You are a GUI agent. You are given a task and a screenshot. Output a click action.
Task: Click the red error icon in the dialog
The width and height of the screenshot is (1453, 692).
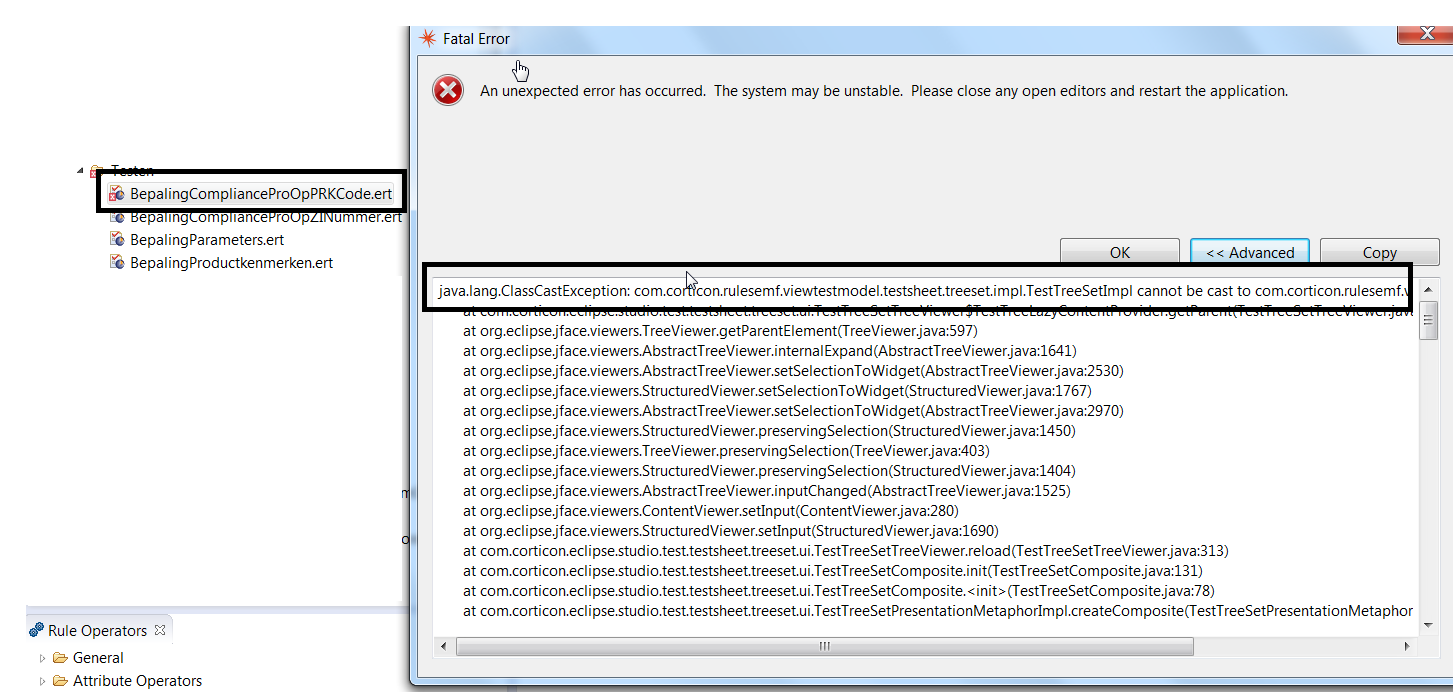448,89
